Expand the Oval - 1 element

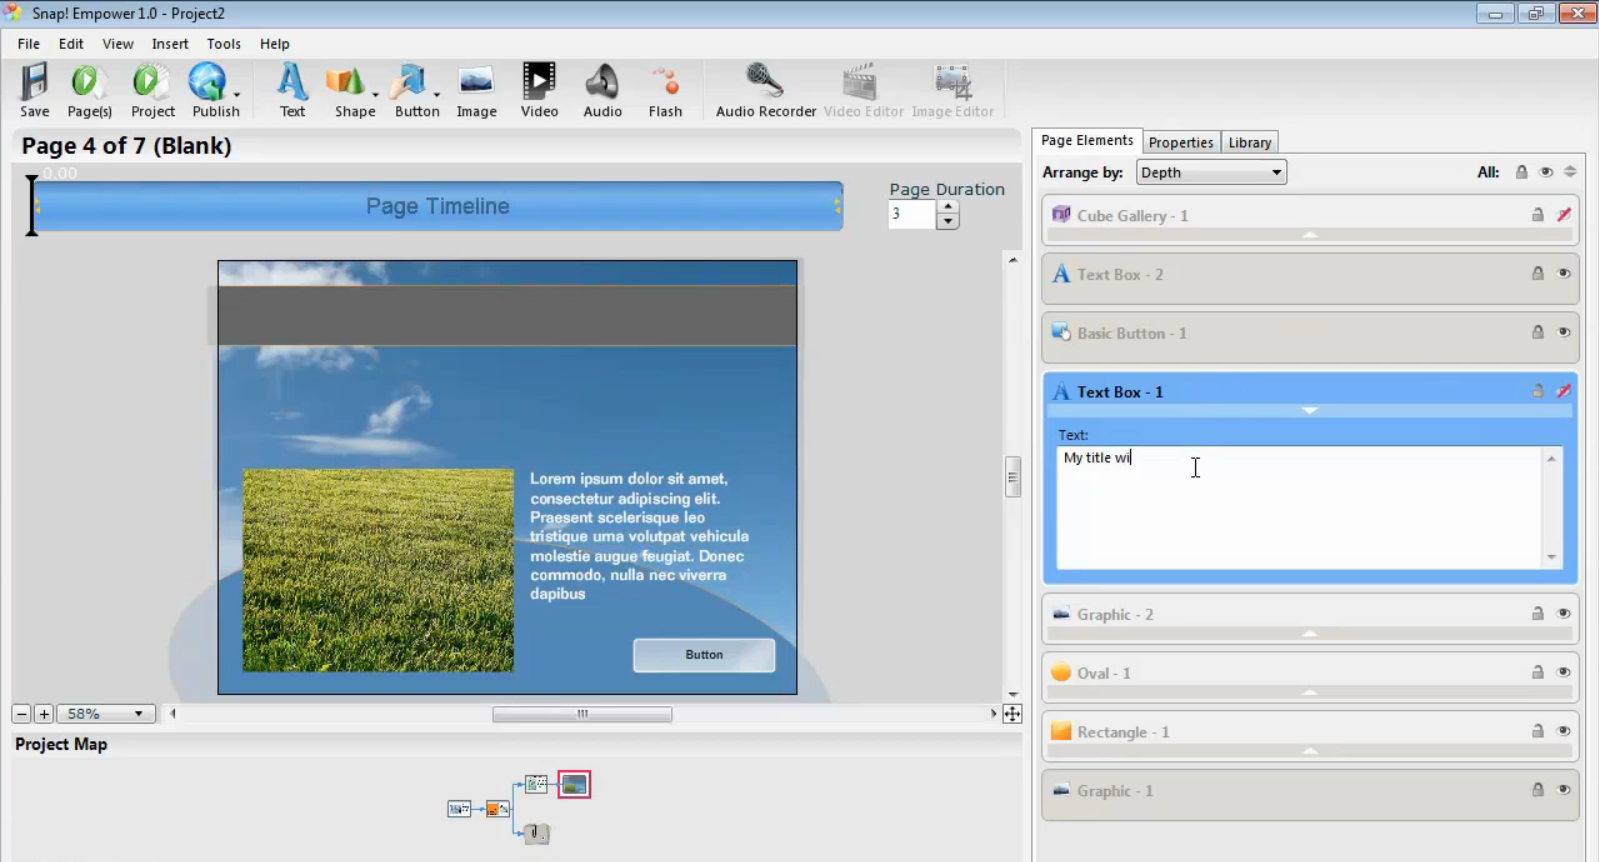[x=1310, y=692]
